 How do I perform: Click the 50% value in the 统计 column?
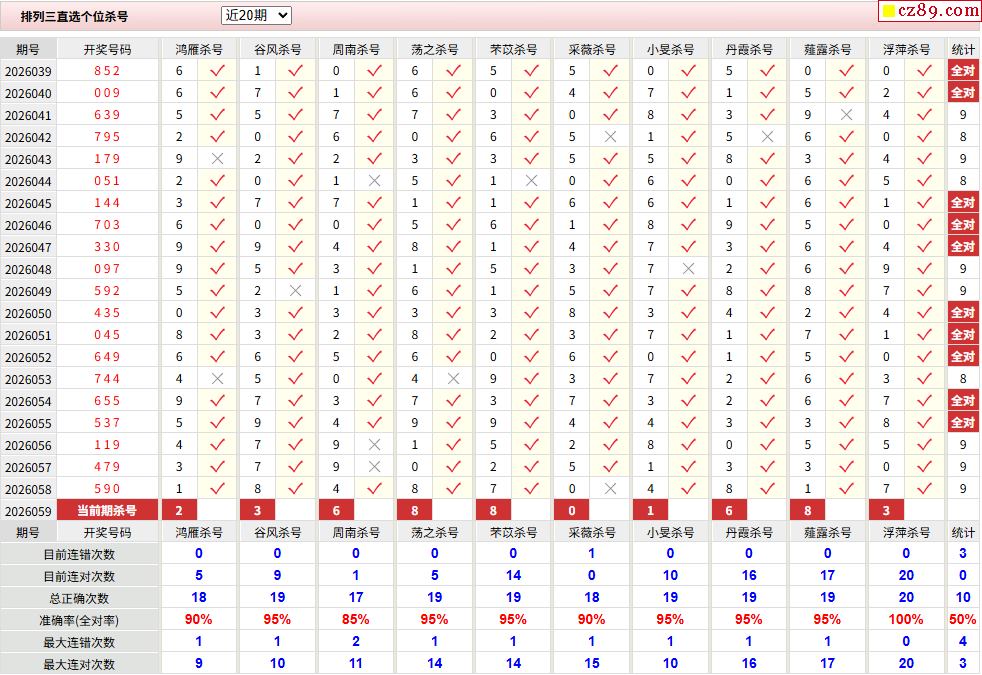pos(963,619)
